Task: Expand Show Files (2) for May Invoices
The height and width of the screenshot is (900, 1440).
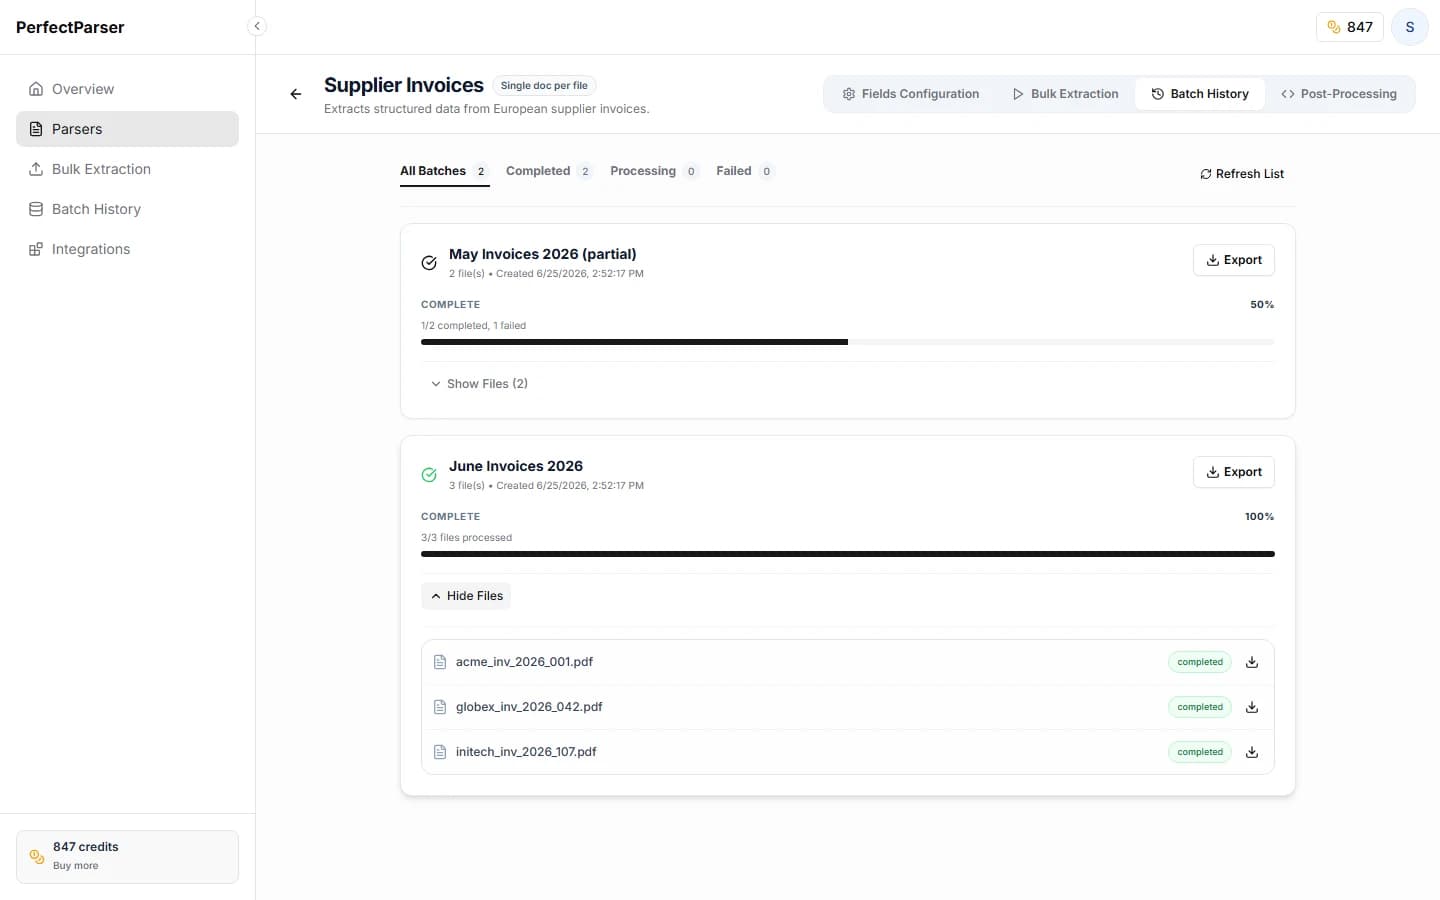Action: click(479, 384)
